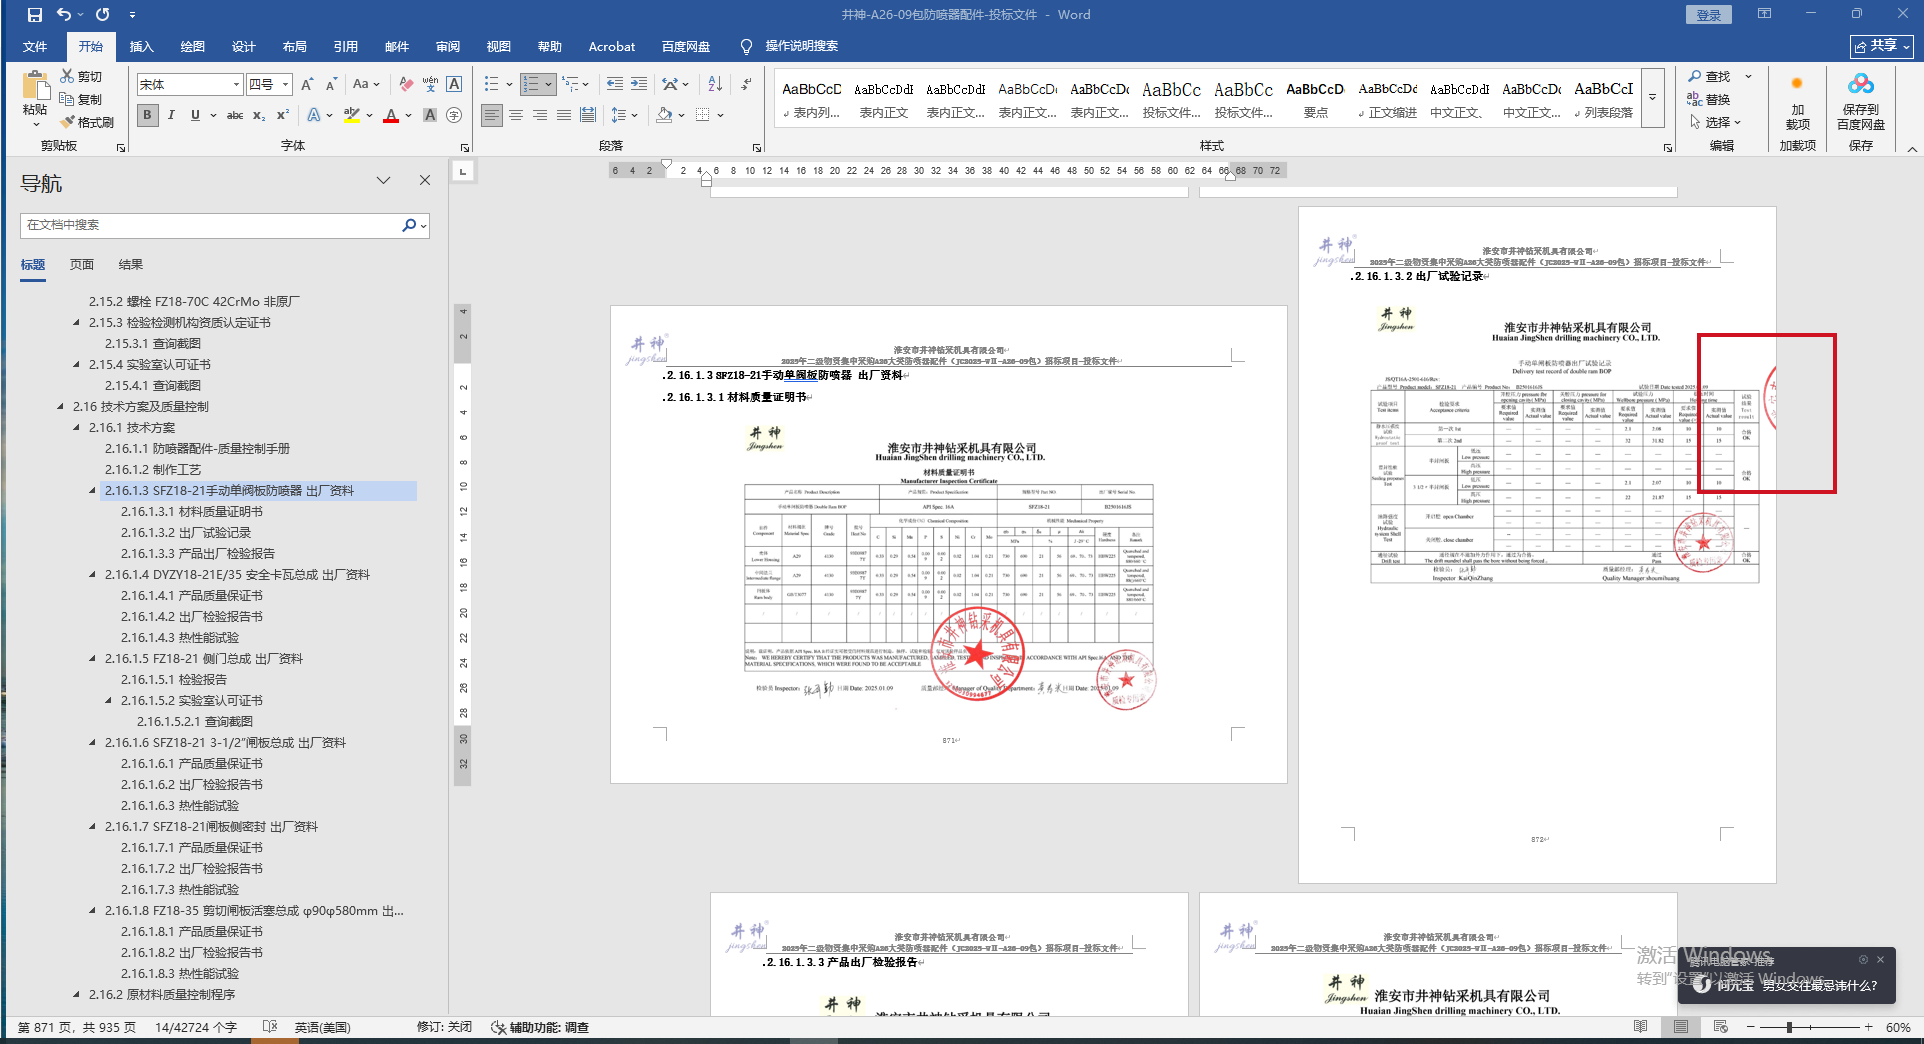This screenshot has width=1924, height=1044.
Task: Open the 文件 menu tab
Action: pos(35,47)
